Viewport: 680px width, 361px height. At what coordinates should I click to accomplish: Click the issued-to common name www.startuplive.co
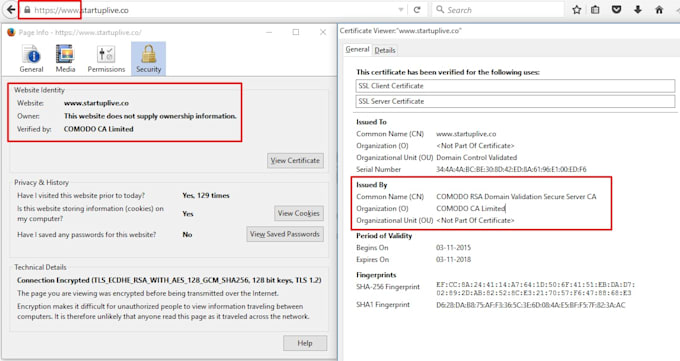tap(466, 134)
